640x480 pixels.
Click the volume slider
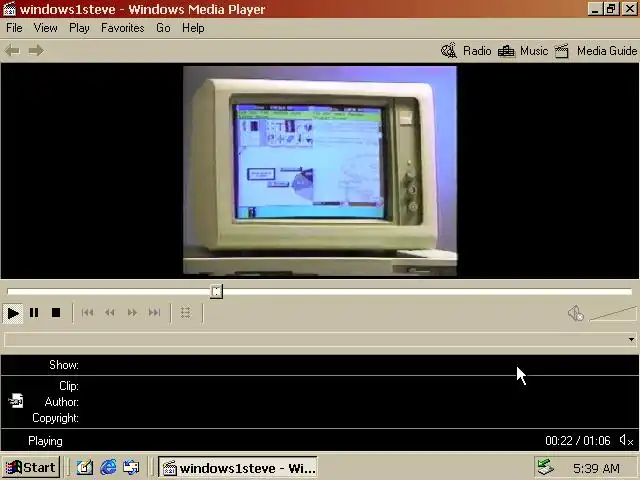pyautogui.click(x=613, y=313)
